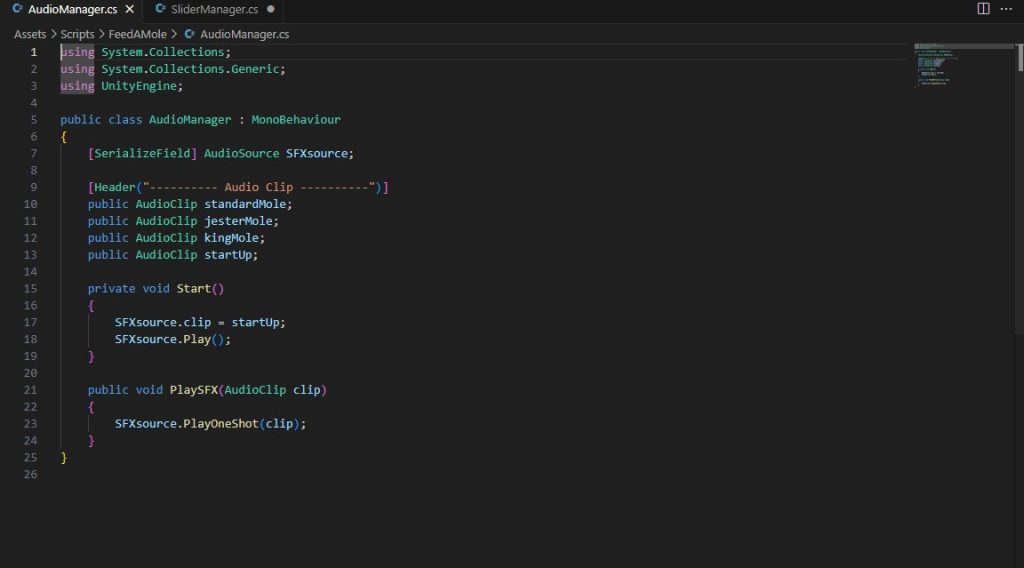Click 'SFXsource.clip' on line 17

coord(163,323)
